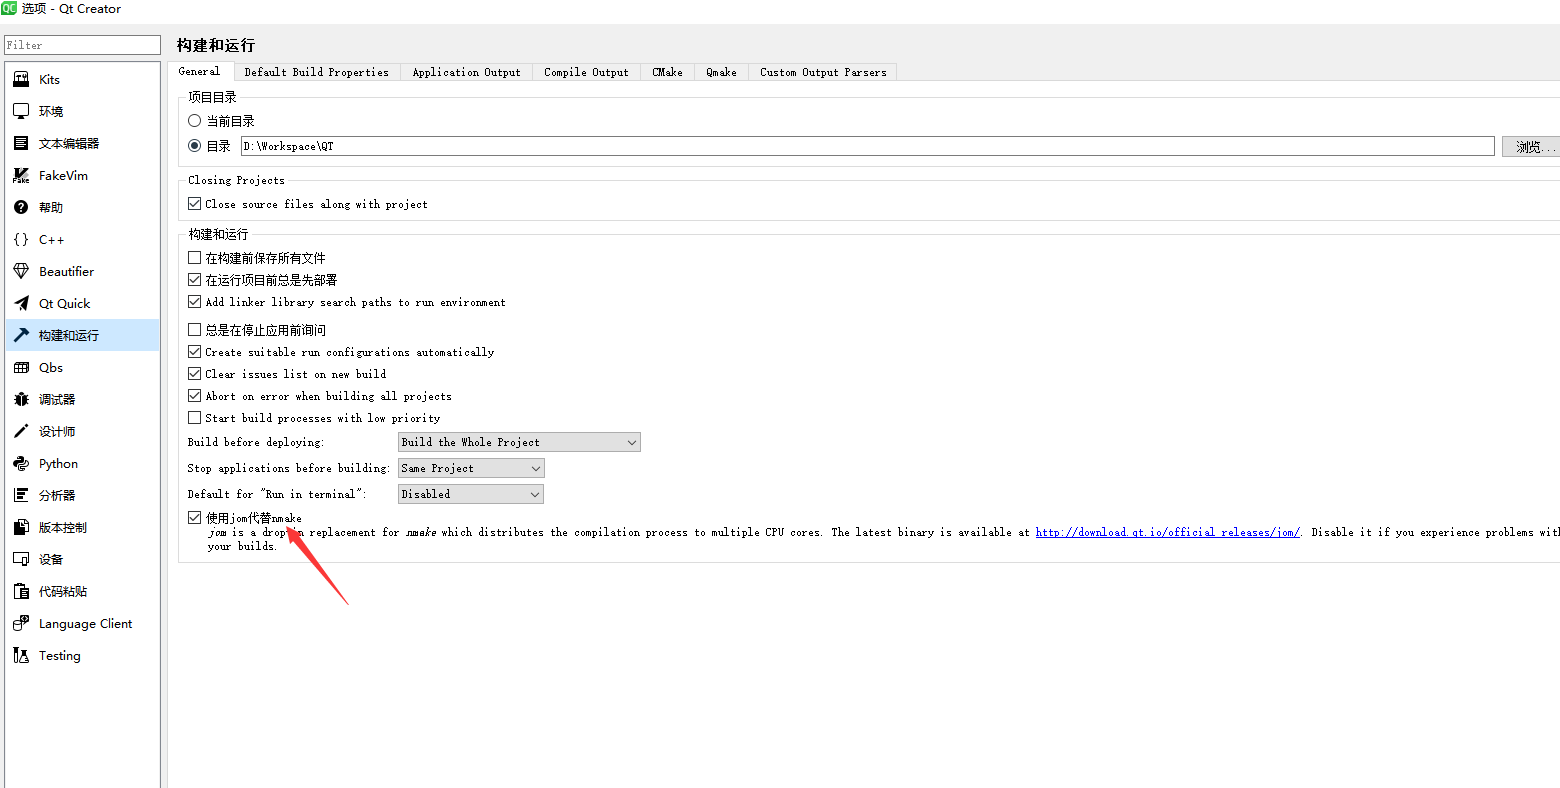Click the Testing flask icon
1560x788 pixels.
tap(21, 655)
